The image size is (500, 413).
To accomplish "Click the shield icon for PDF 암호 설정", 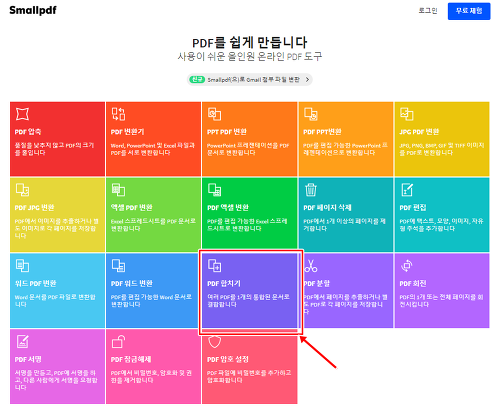I will (214, 342).
